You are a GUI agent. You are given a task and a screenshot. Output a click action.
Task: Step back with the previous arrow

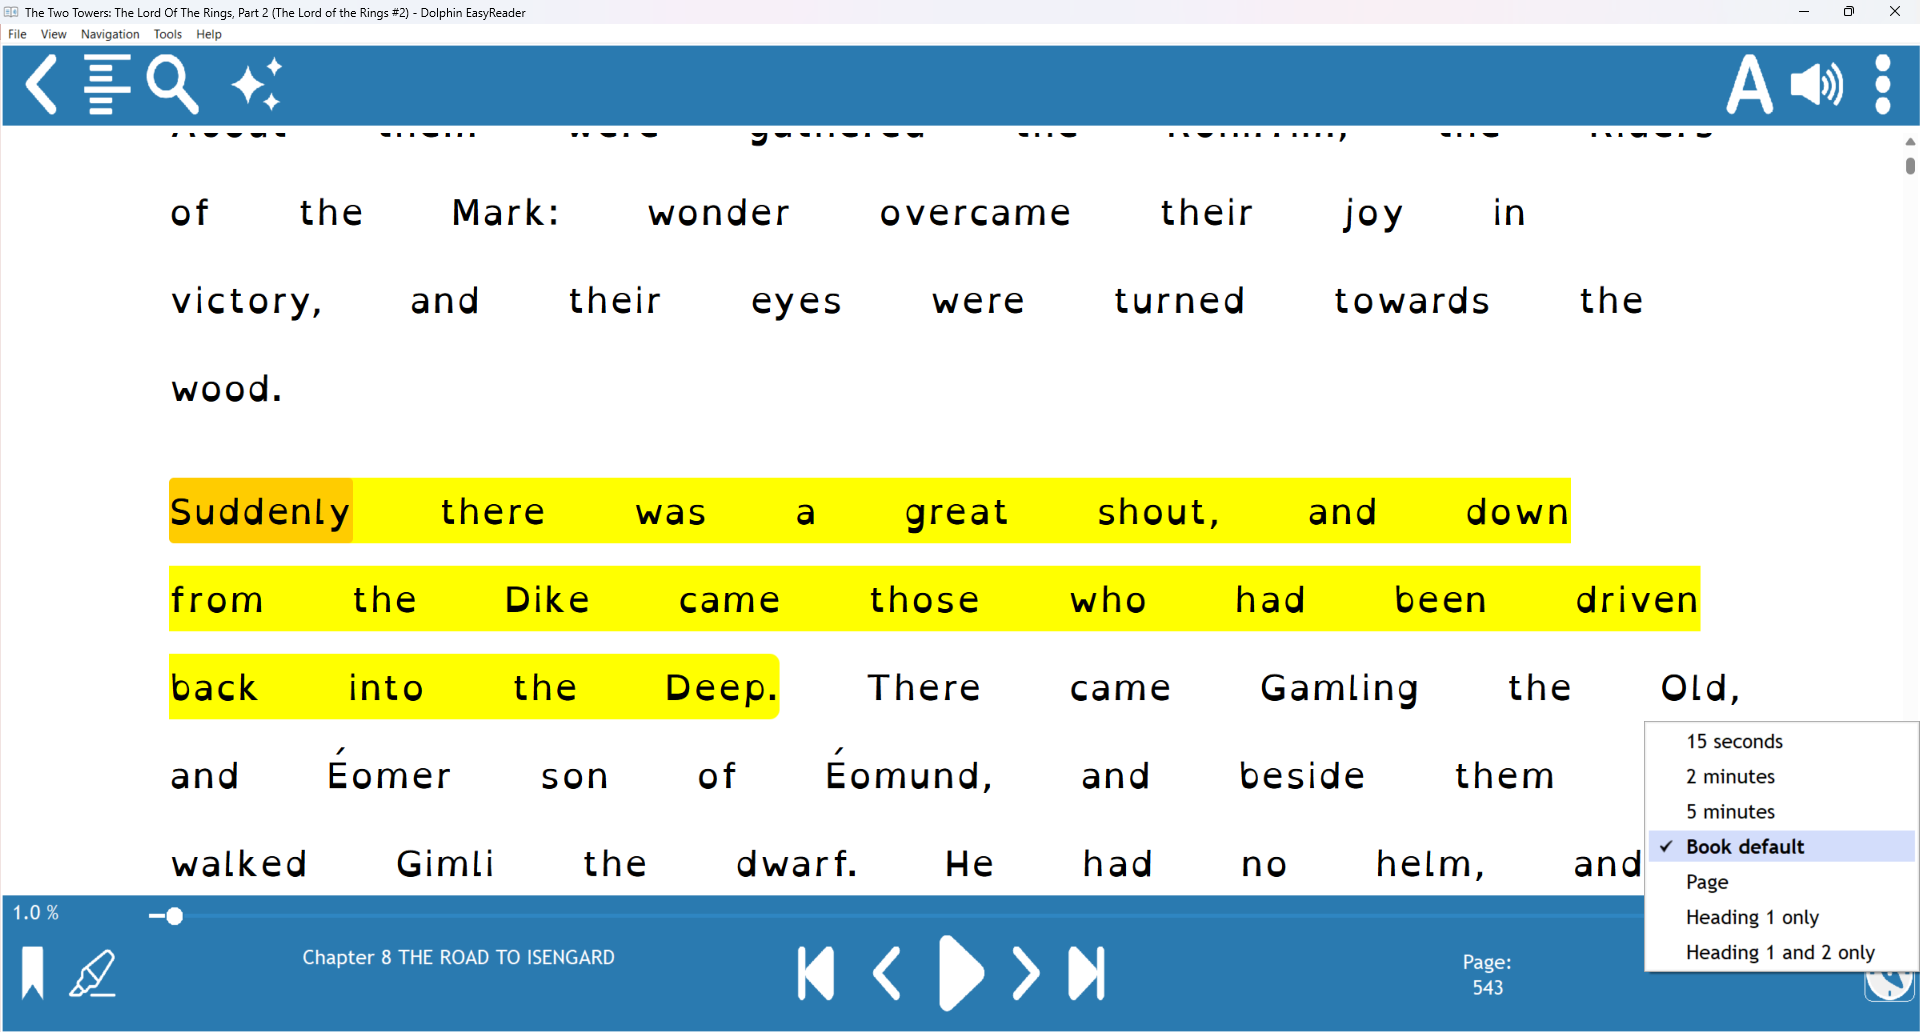pyautogui.click(x=887, y=973)
